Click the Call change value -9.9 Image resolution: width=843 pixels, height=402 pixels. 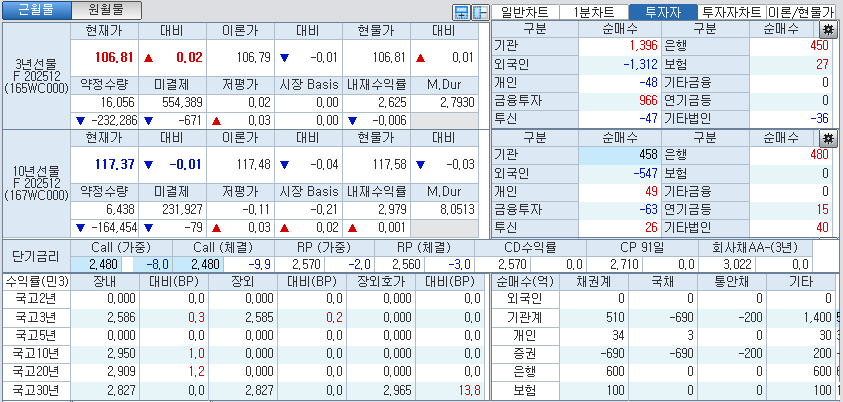(262, 264)
